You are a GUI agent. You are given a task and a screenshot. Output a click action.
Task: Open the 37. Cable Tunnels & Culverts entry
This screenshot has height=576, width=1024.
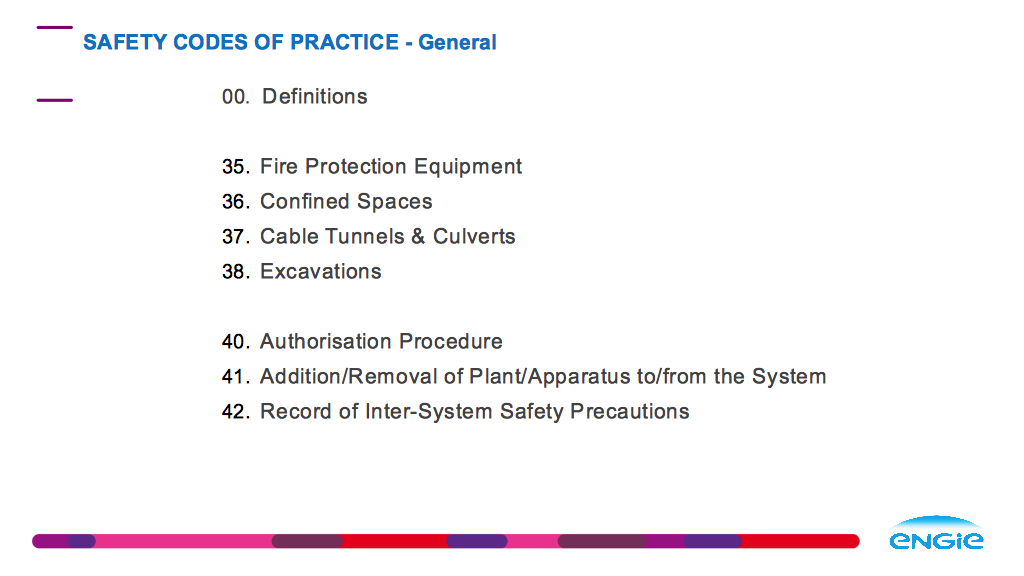click(368, 236)
